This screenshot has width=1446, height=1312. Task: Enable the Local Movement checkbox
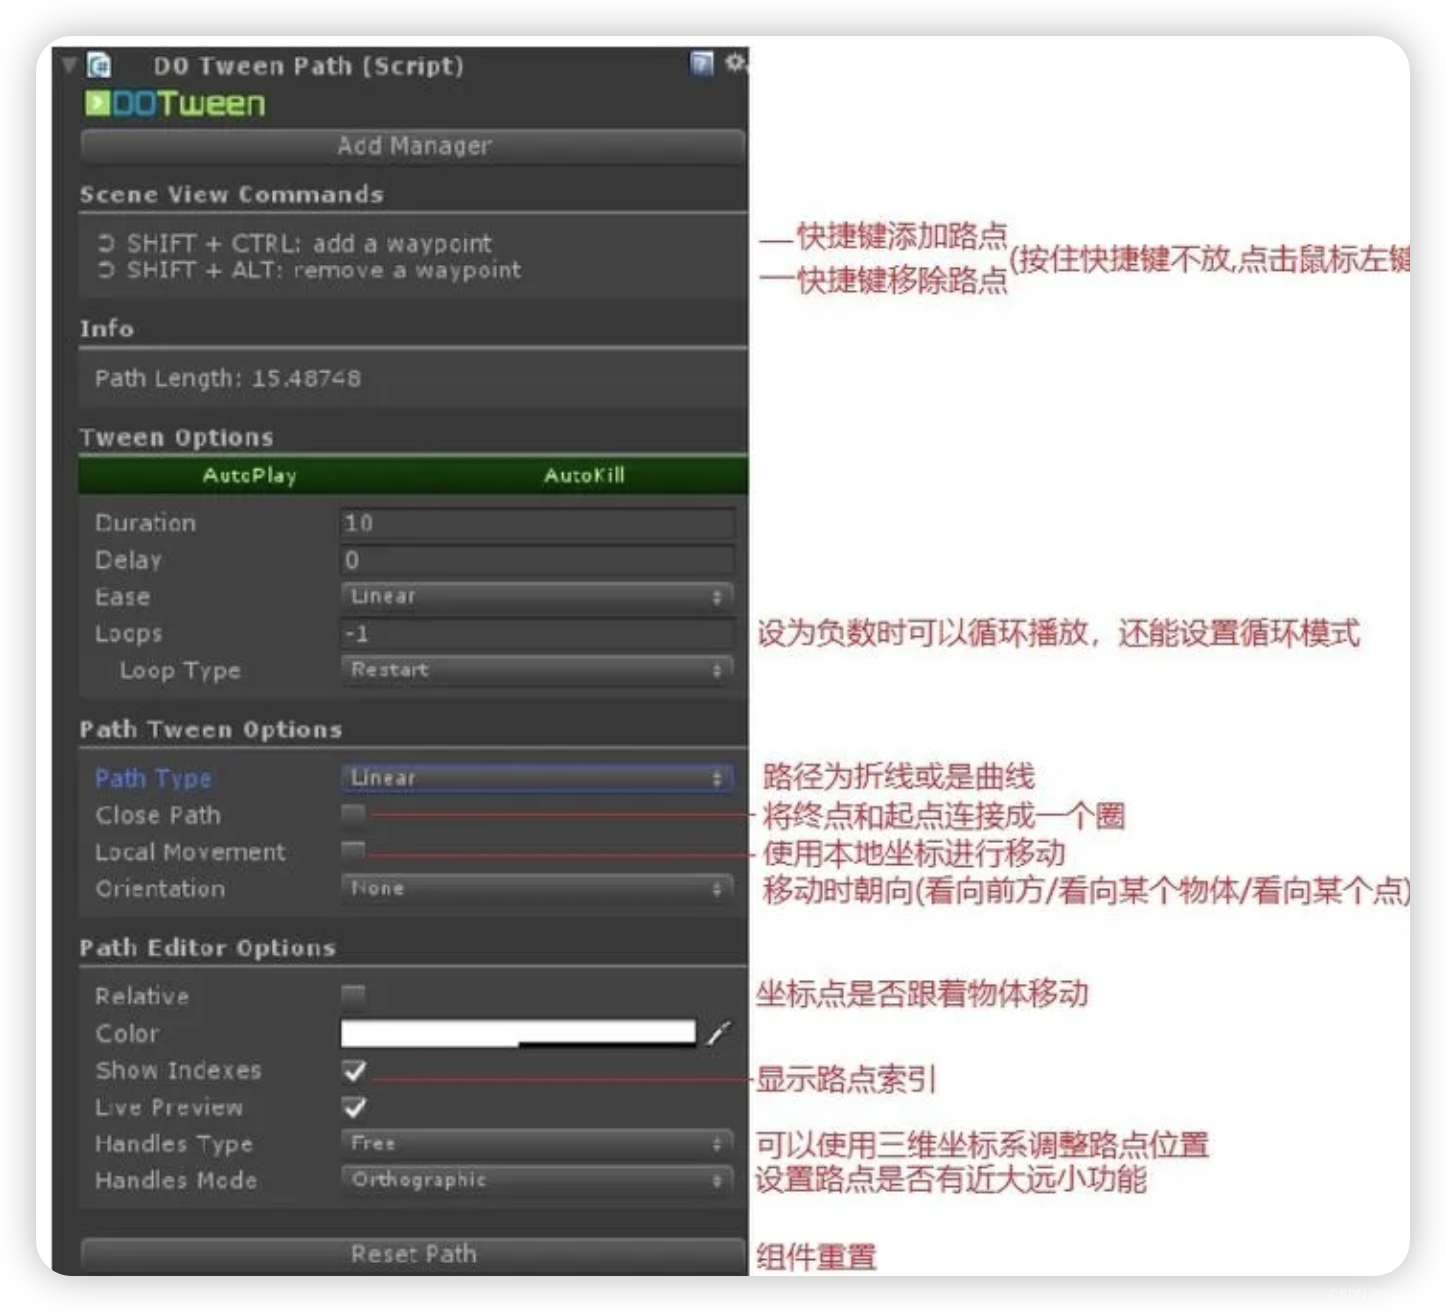click(353, 851)
